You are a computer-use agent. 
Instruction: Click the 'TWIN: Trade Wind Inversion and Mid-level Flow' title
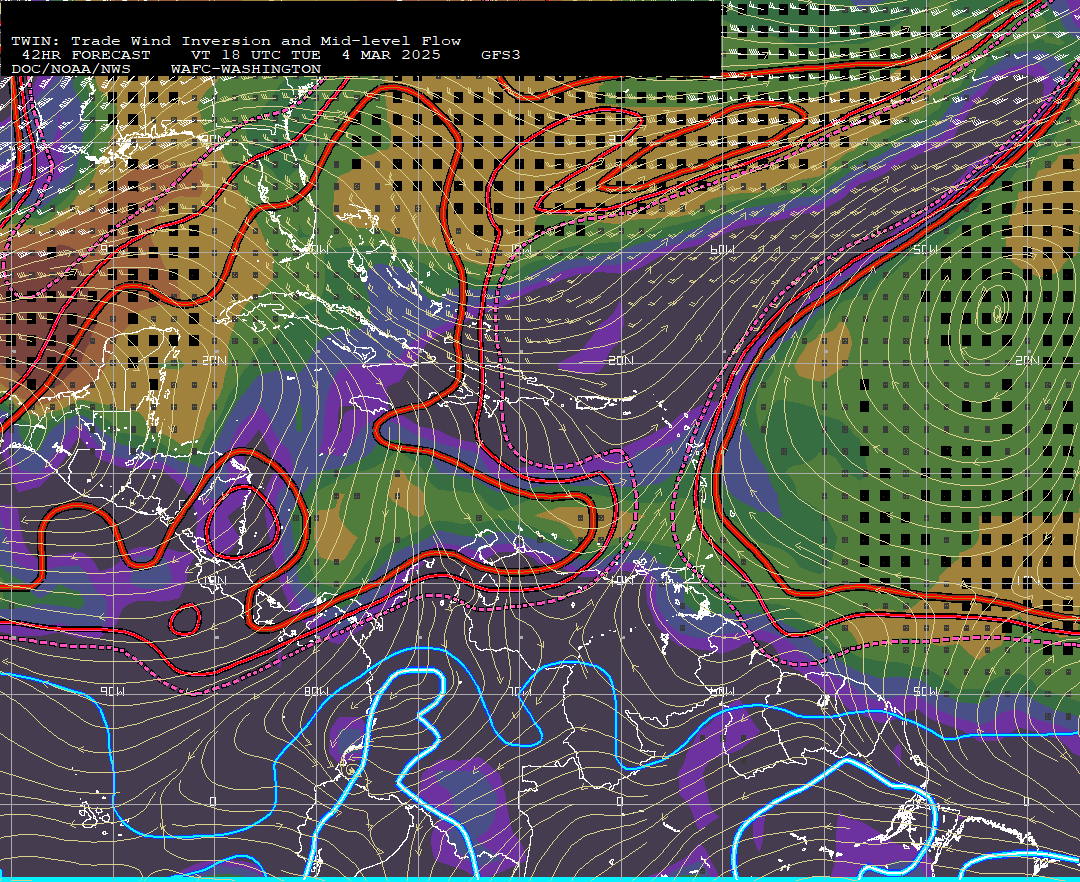tap(236, 41)
